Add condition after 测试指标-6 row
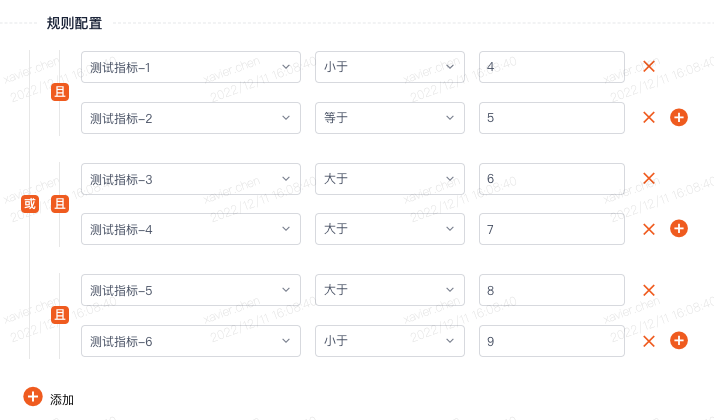Screen dimensions: 714x420 [678, 341]
